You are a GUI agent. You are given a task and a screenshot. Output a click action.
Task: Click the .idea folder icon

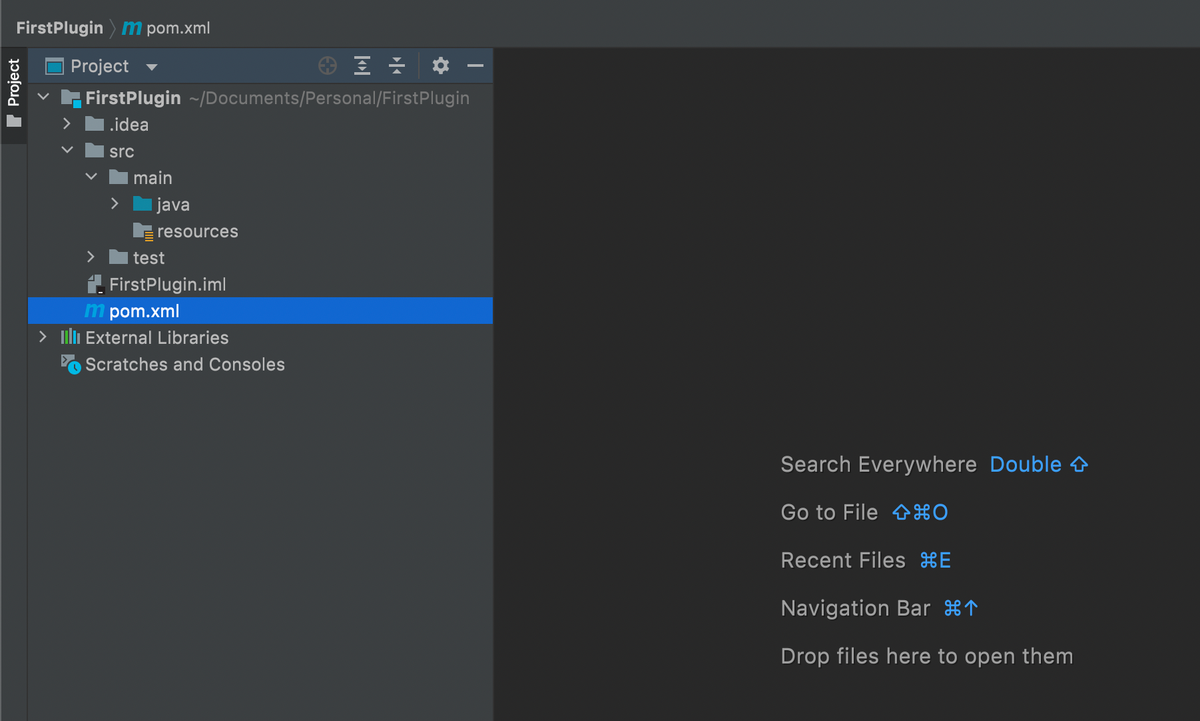(95, 124)
